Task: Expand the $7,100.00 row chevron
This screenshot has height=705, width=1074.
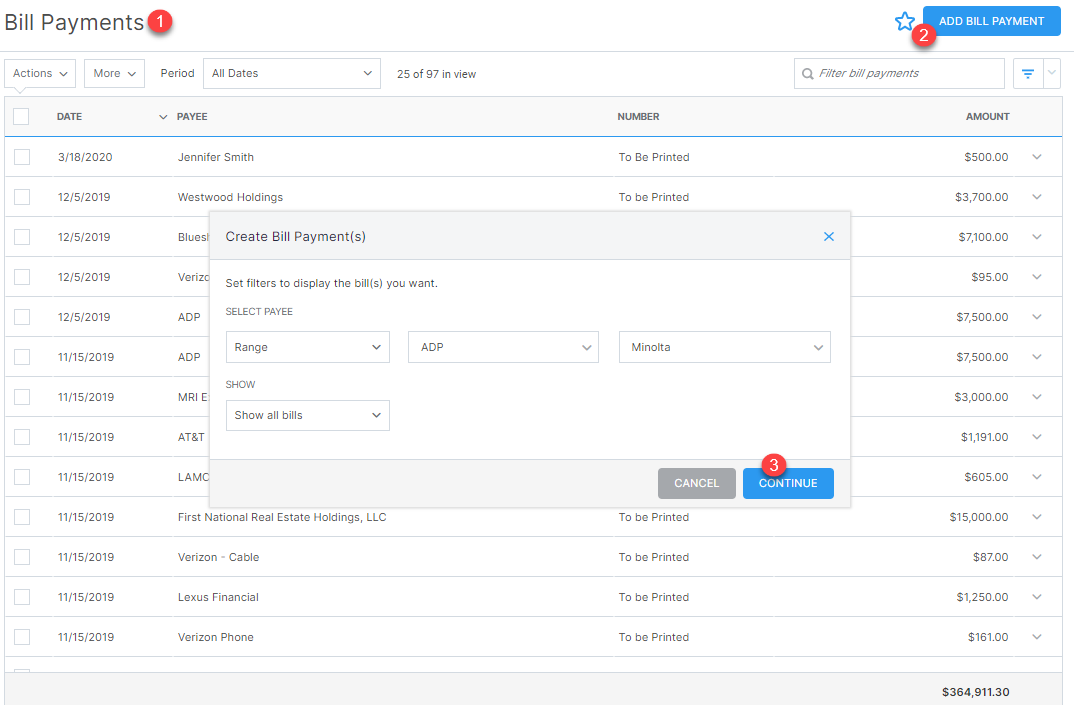Action: [1037, 237]
